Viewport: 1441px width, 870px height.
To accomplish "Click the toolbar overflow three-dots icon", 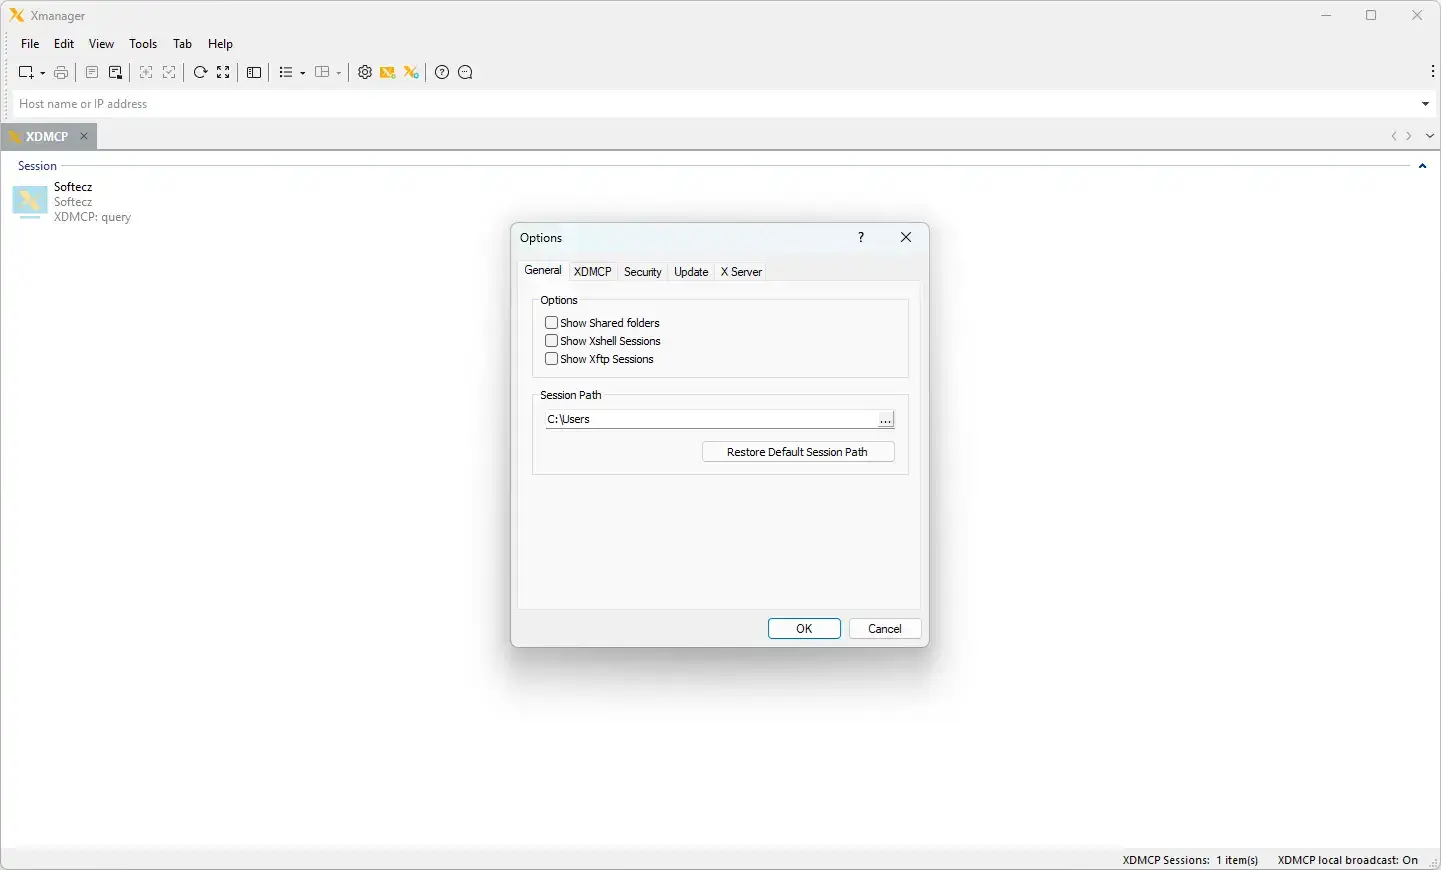I will point(1434,72).
